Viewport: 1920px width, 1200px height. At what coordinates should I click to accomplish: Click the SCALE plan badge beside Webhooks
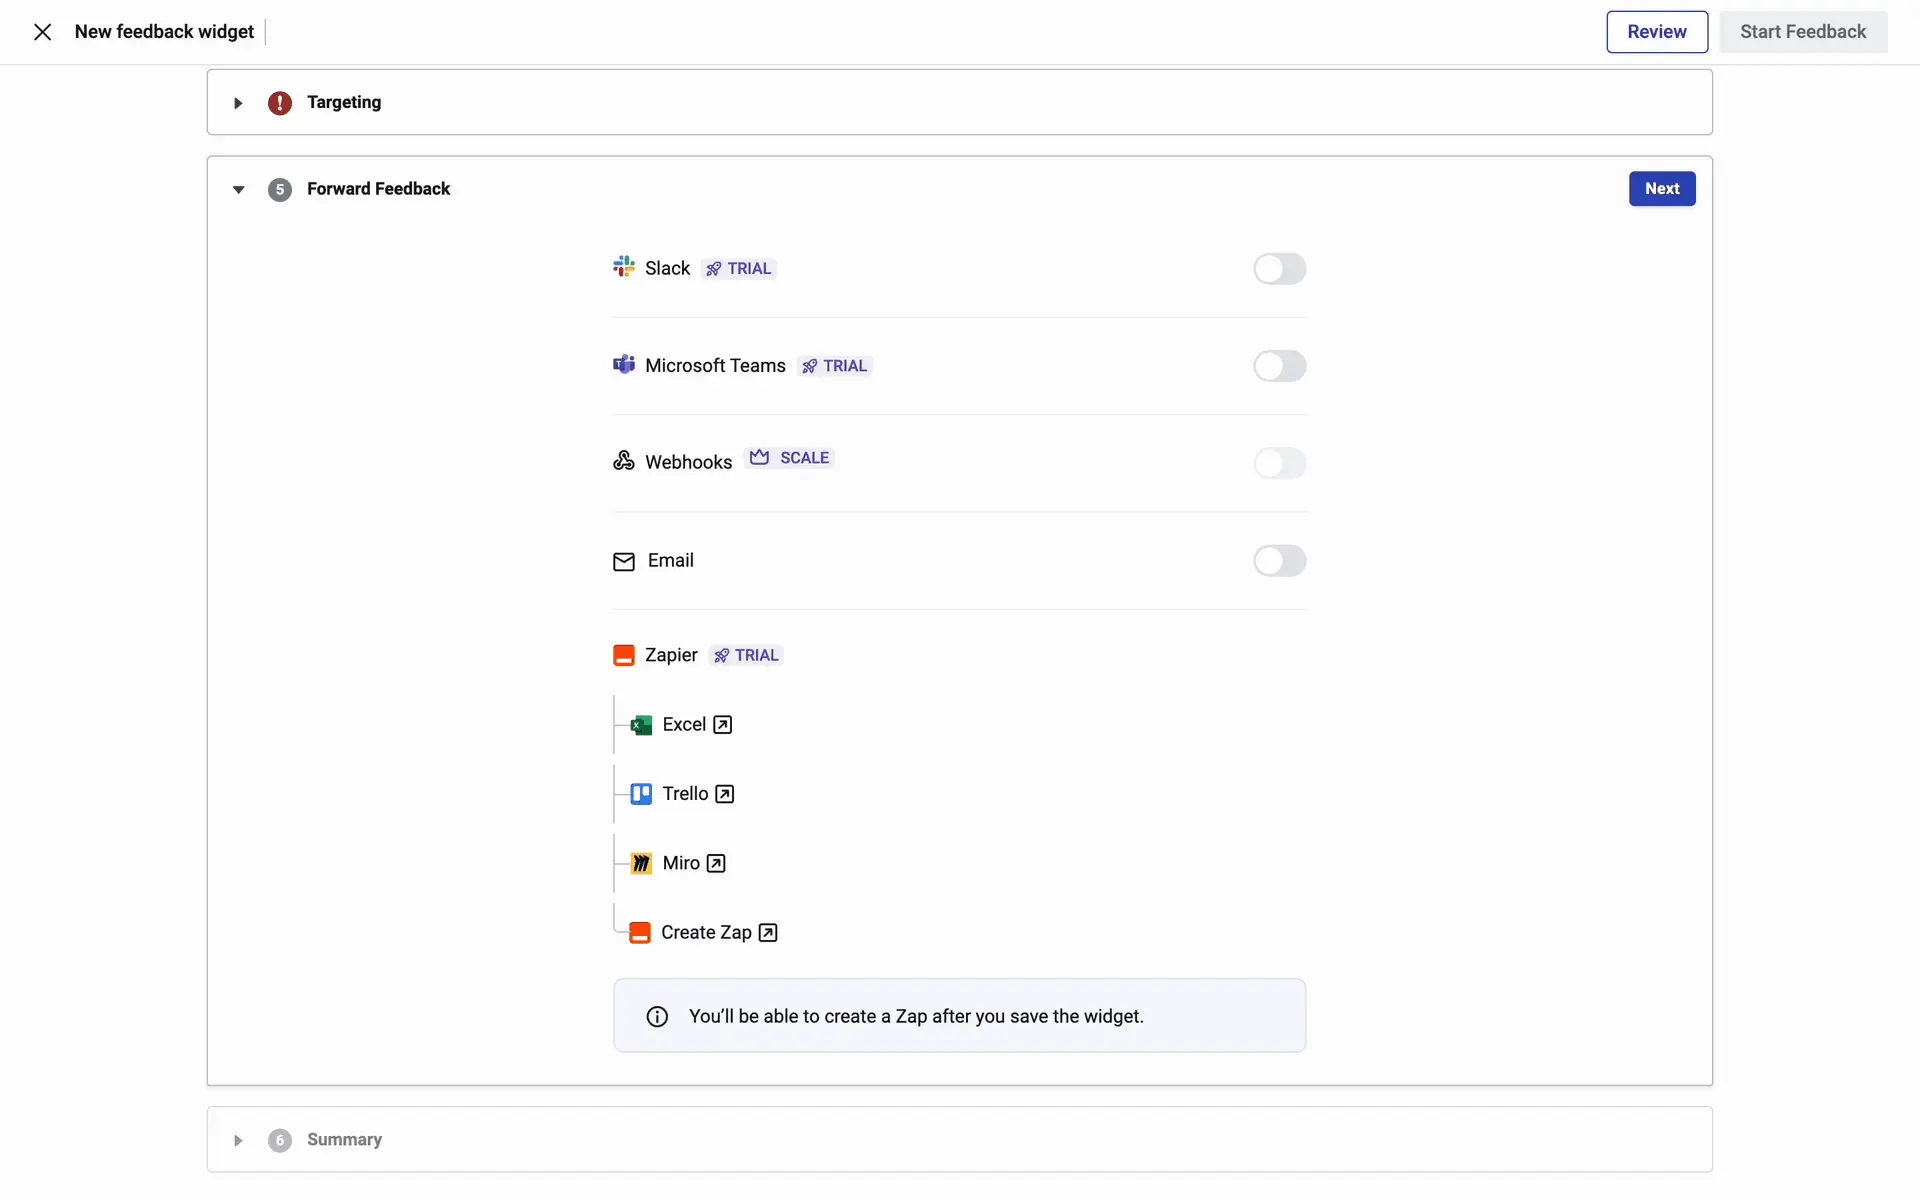[791, 458]
